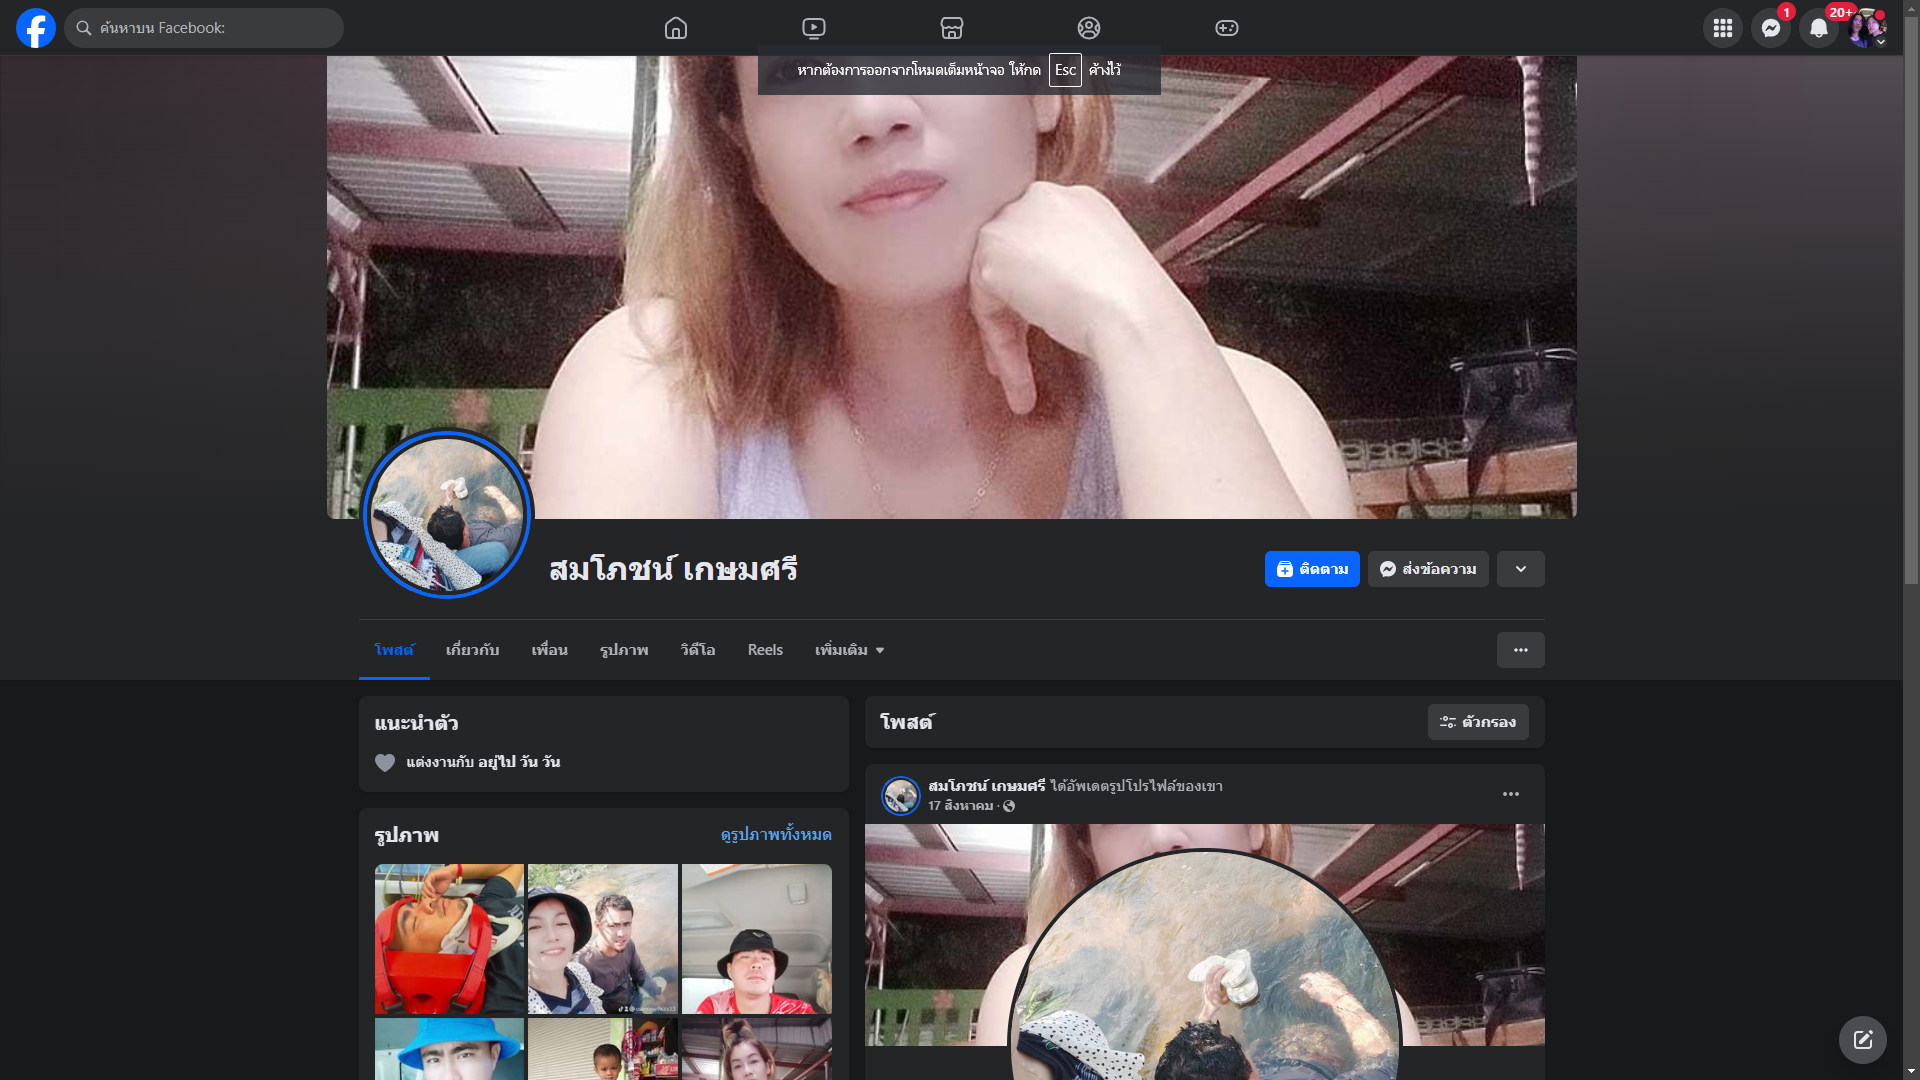Expand the chevron dropdown beside ส่งข้อความ
The width and height of the screenshot is (1920, 1080).
(x=1520, y=569)
